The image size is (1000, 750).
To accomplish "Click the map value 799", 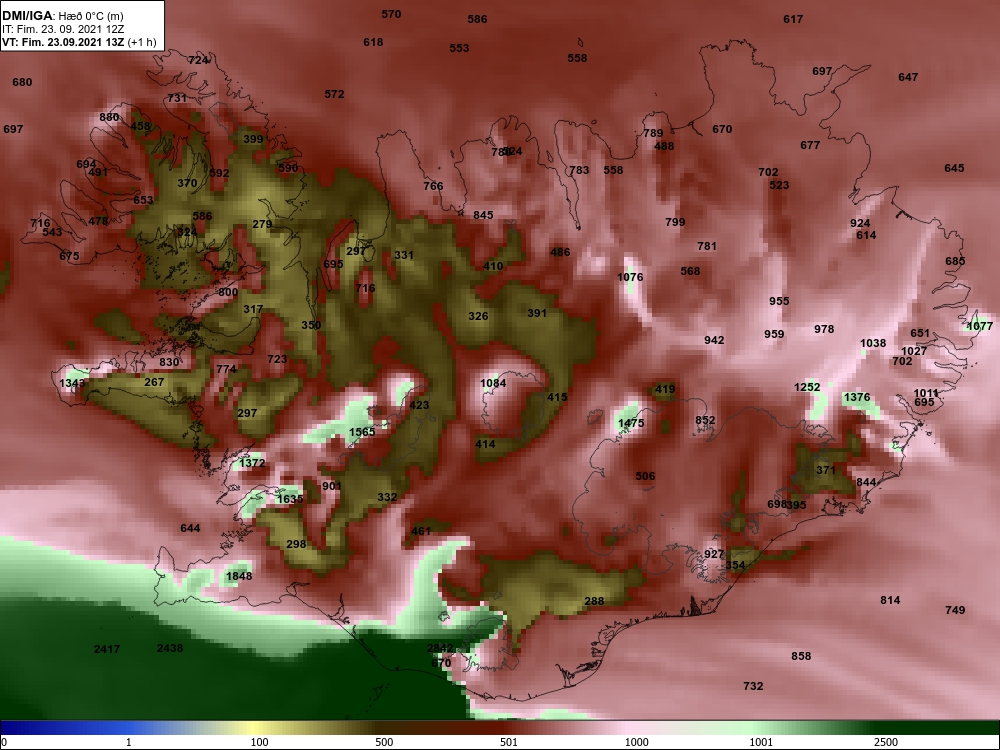I will click(675, 222).
